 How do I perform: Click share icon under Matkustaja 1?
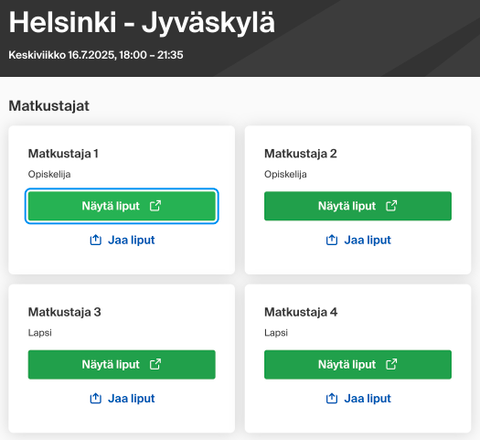coord(96,240)
